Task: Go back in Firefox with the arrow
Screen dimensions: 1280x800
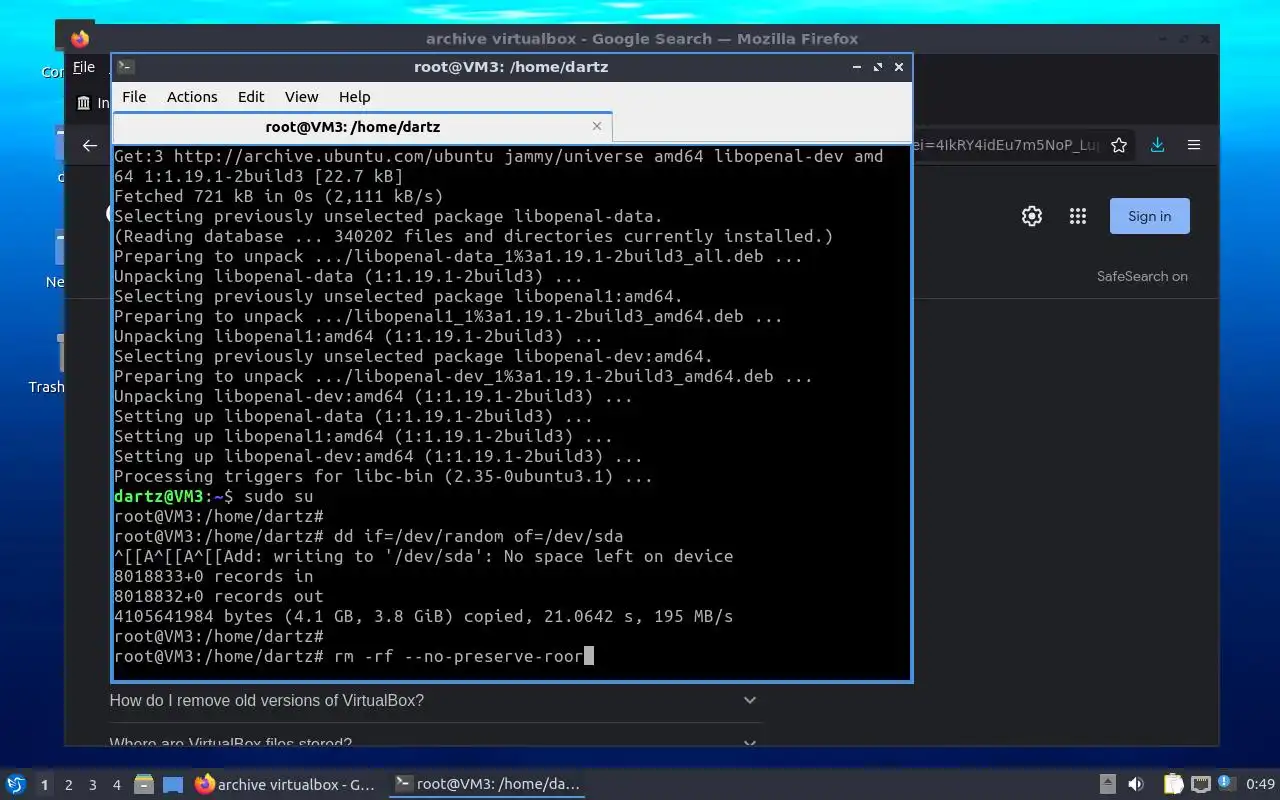Action: (90, 145)
